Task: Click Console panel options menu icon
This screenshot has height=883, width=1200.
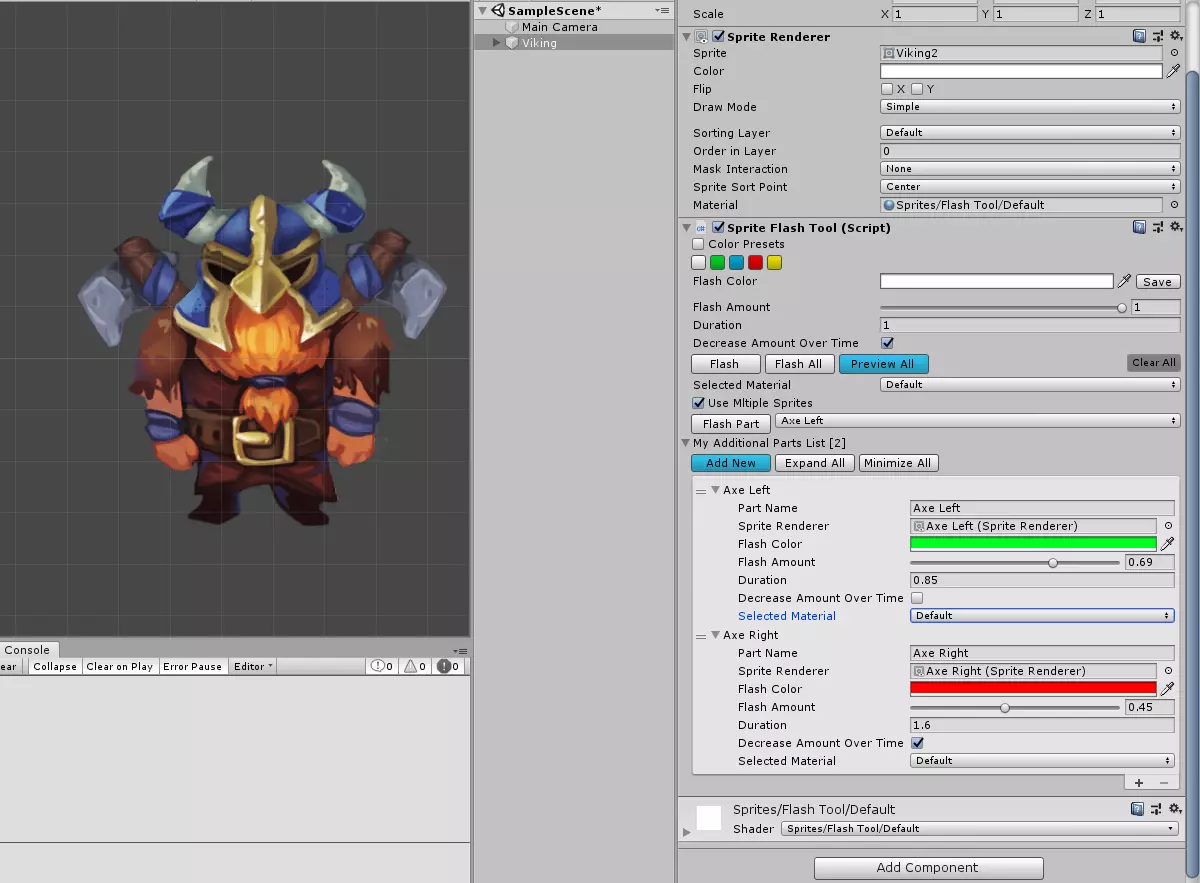Action: [460, 650]
